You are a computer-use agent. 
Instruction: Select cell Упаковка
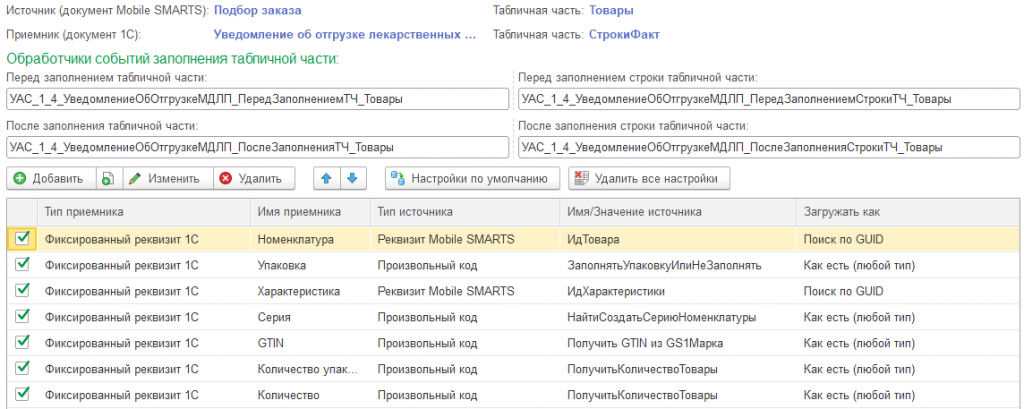click(310, 265)
